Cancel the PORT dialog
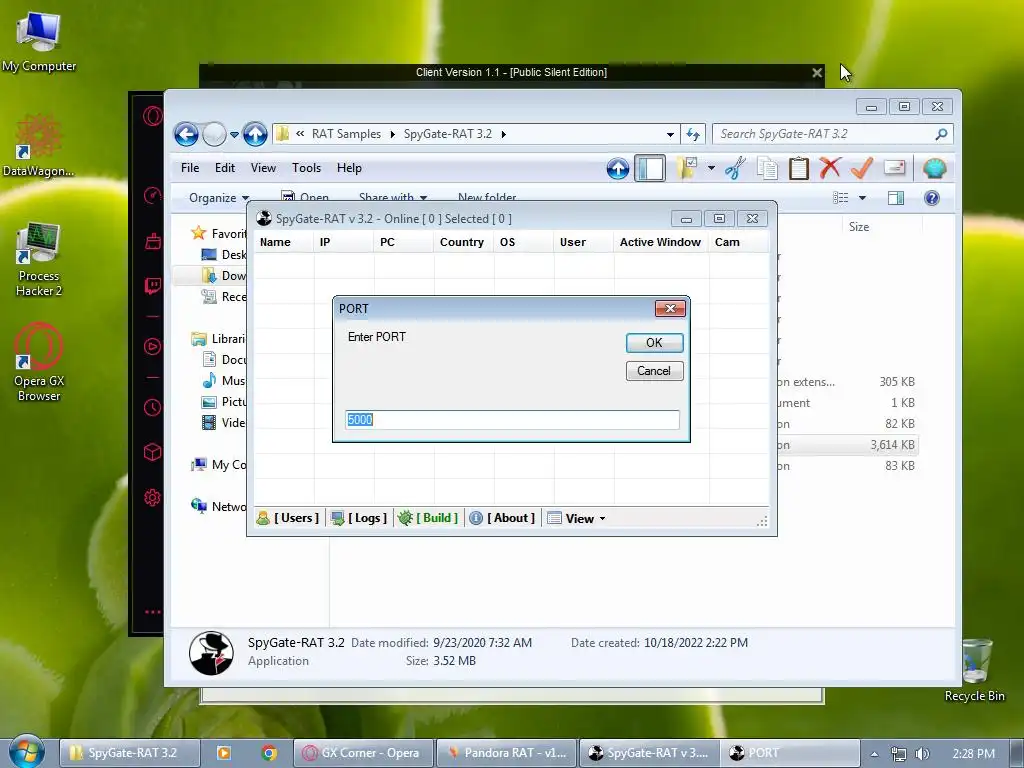1024x768 pixels. click(x=654, y=371)
